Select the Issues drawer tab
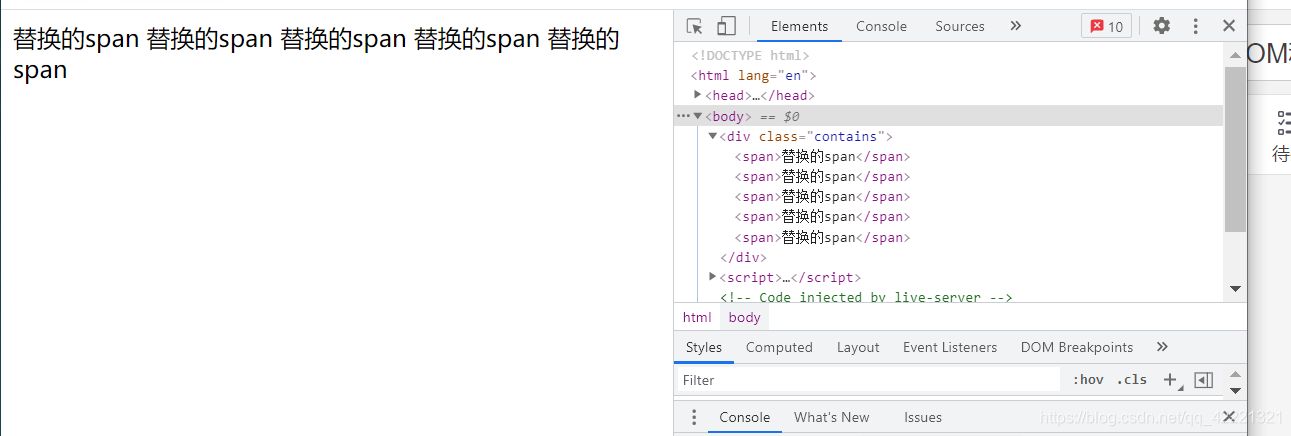 923,417
